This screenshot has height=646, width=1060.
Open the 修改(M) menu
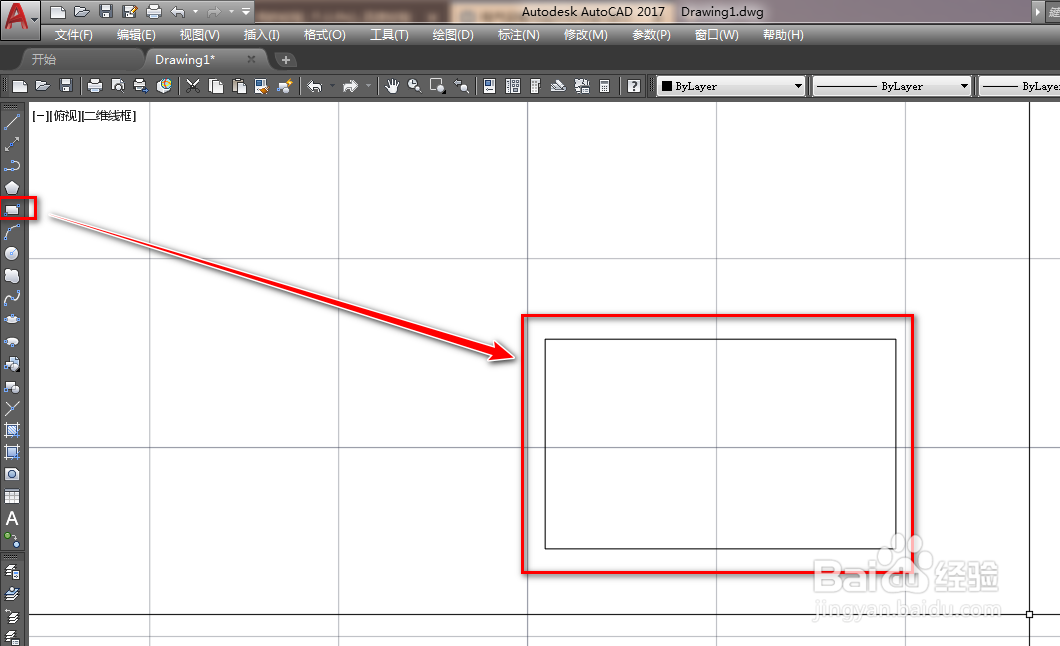pos(585,34)
